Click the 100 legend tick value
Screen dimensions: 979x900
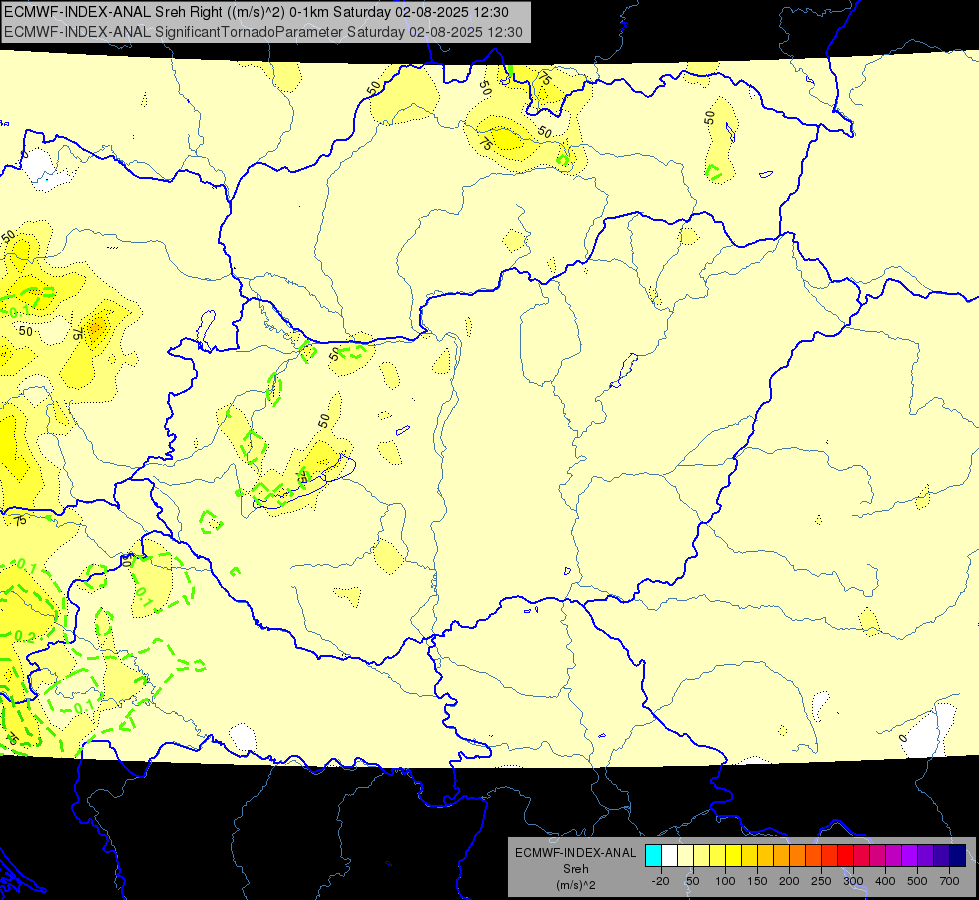(x=726, y=881)
